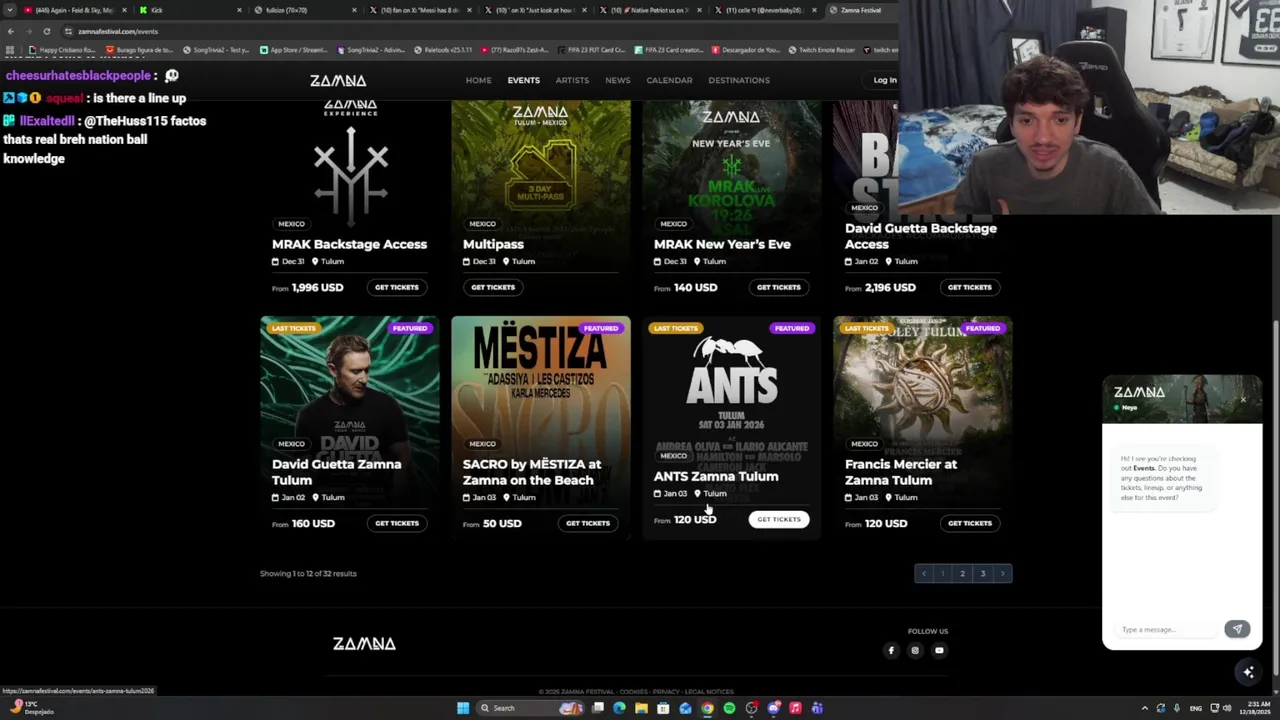Open the taskbar clock showing 2:31 AM
Image resolution: width=1280 pixels, height=720 pixels.
pos(1254,708)
